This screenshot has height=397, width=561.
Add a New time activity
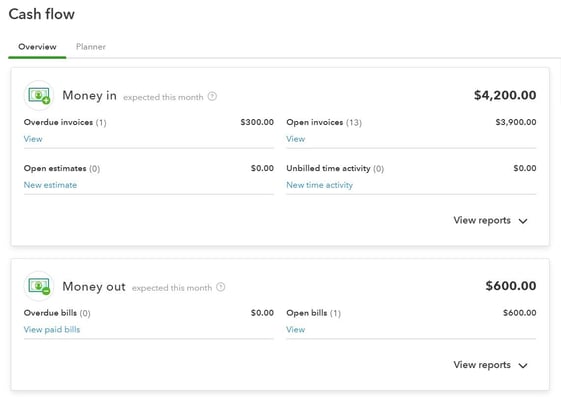point(319,185)
